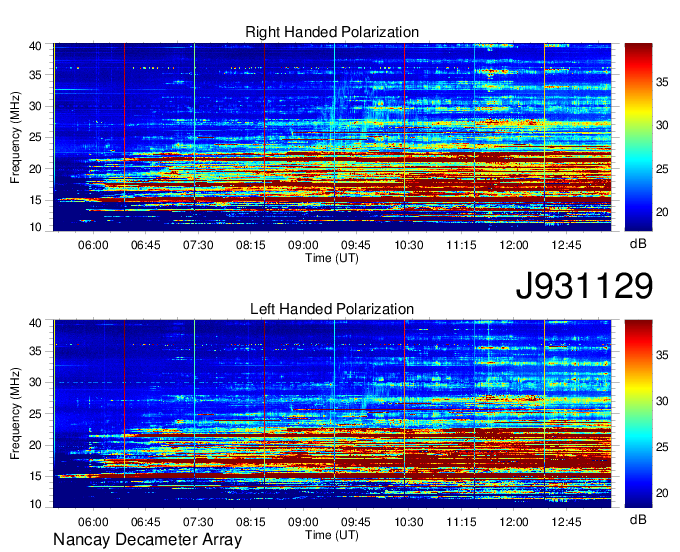
Task: Click 06:00 time tick on Left Handed plot
Action: [93, 522]
